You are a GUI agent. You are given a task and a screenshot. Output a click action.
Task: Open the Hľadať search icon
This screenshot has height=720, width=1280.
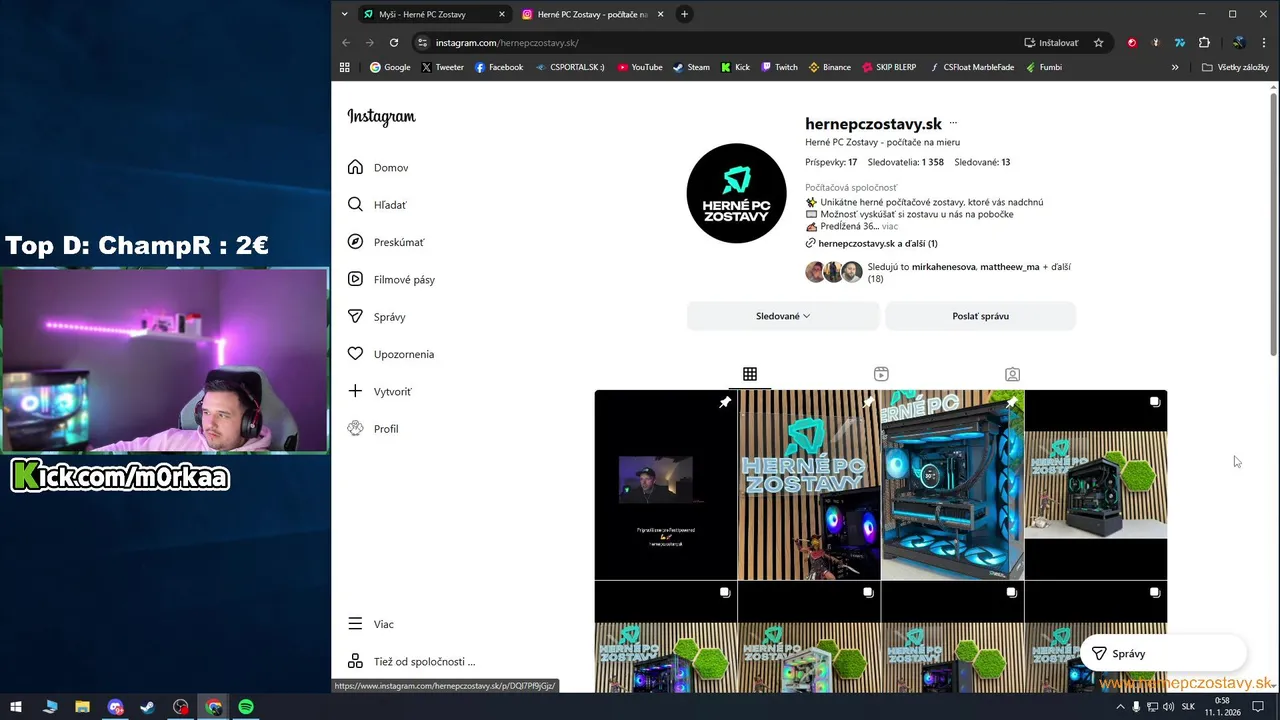point(355,204)
